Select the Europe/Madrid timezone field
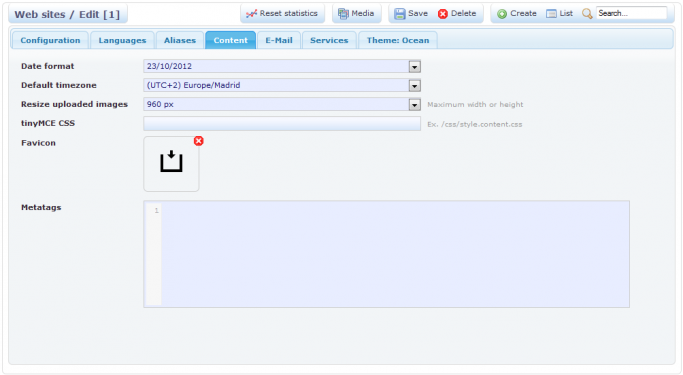This screenshot has height=375, width=683. (282, 85)
